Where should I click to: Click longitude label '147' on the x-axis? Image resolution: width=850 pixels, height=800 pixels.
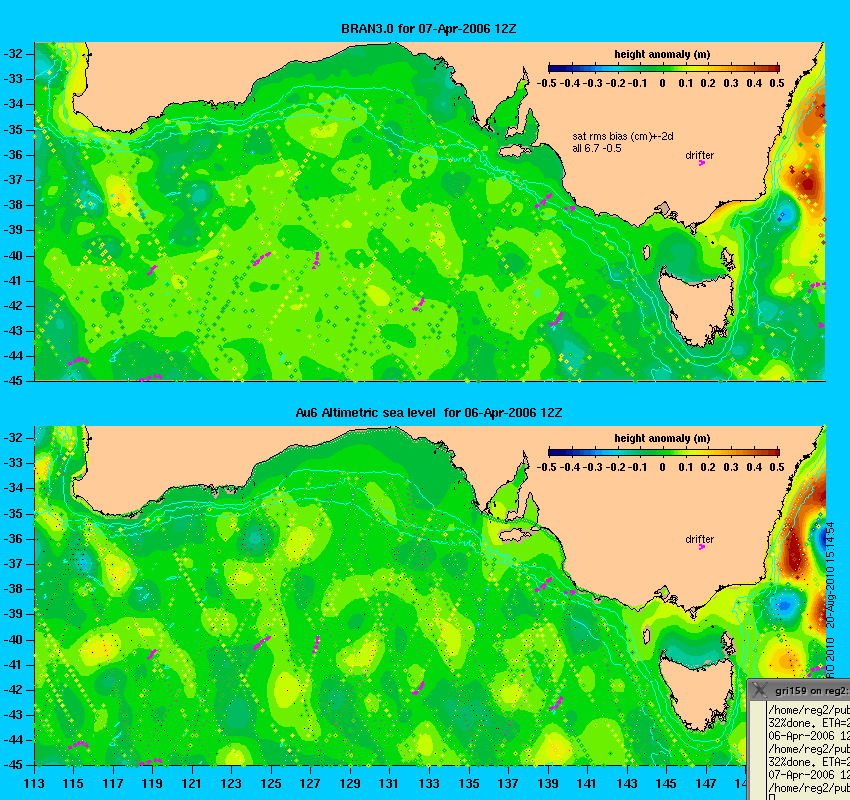click(x=705, y=783)
